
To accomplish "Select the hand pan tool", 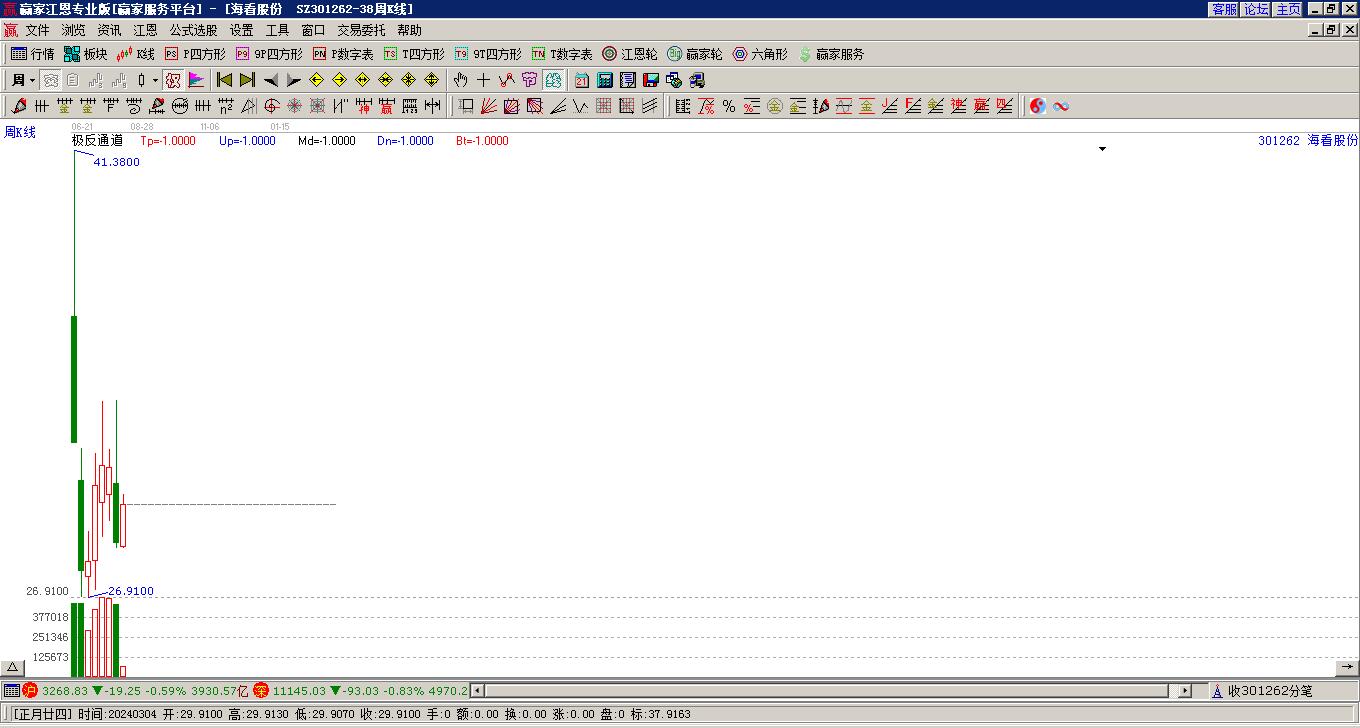I will click(x=460, y=80).
